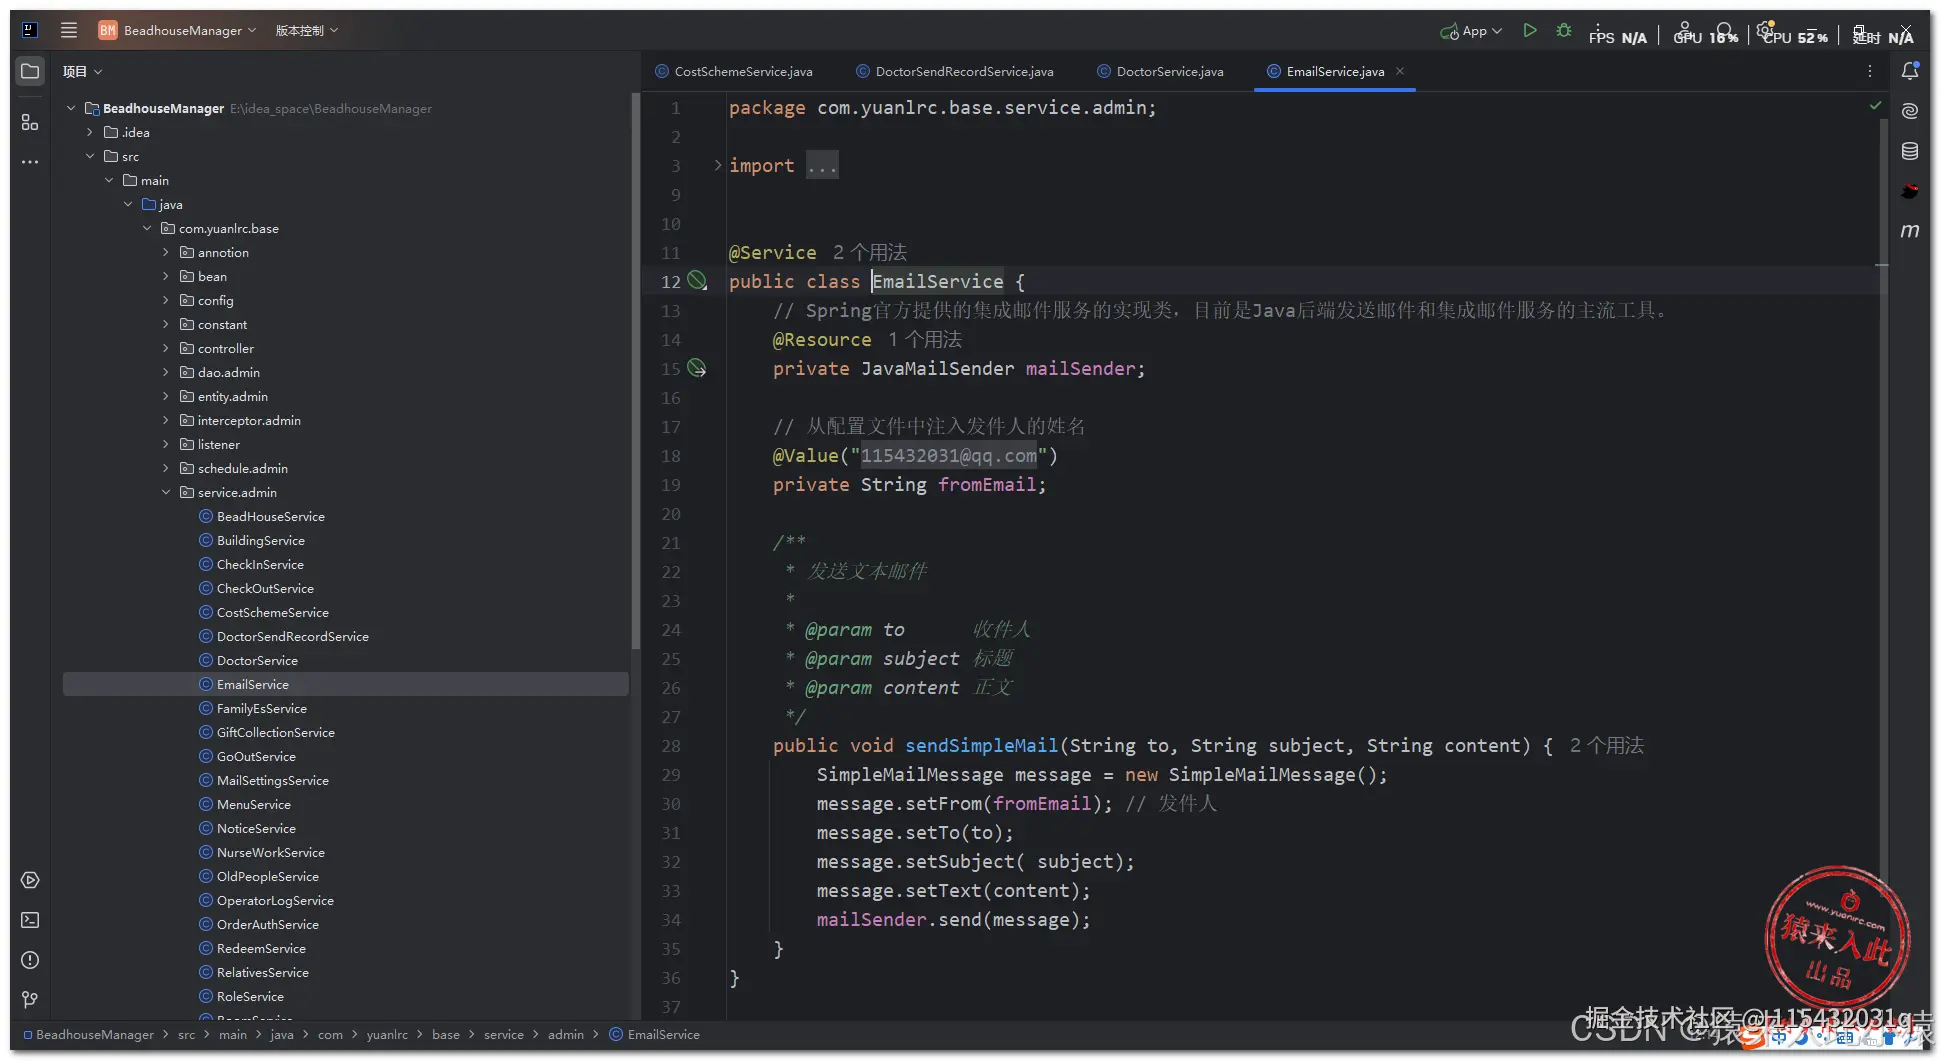The width and height of the screenshot is (1941, 1061).
Task: Collapse the java folder
Action: (127, 204)
